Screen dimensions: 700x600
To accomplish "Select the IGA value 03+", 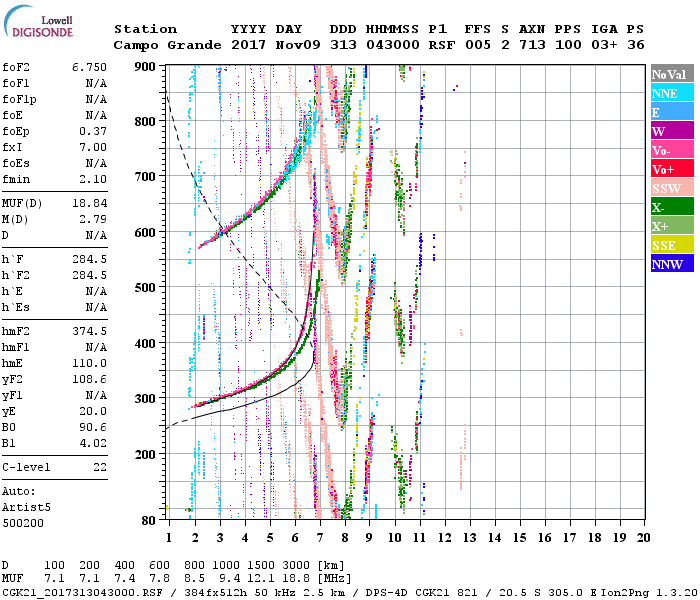I will coord(604,45).
